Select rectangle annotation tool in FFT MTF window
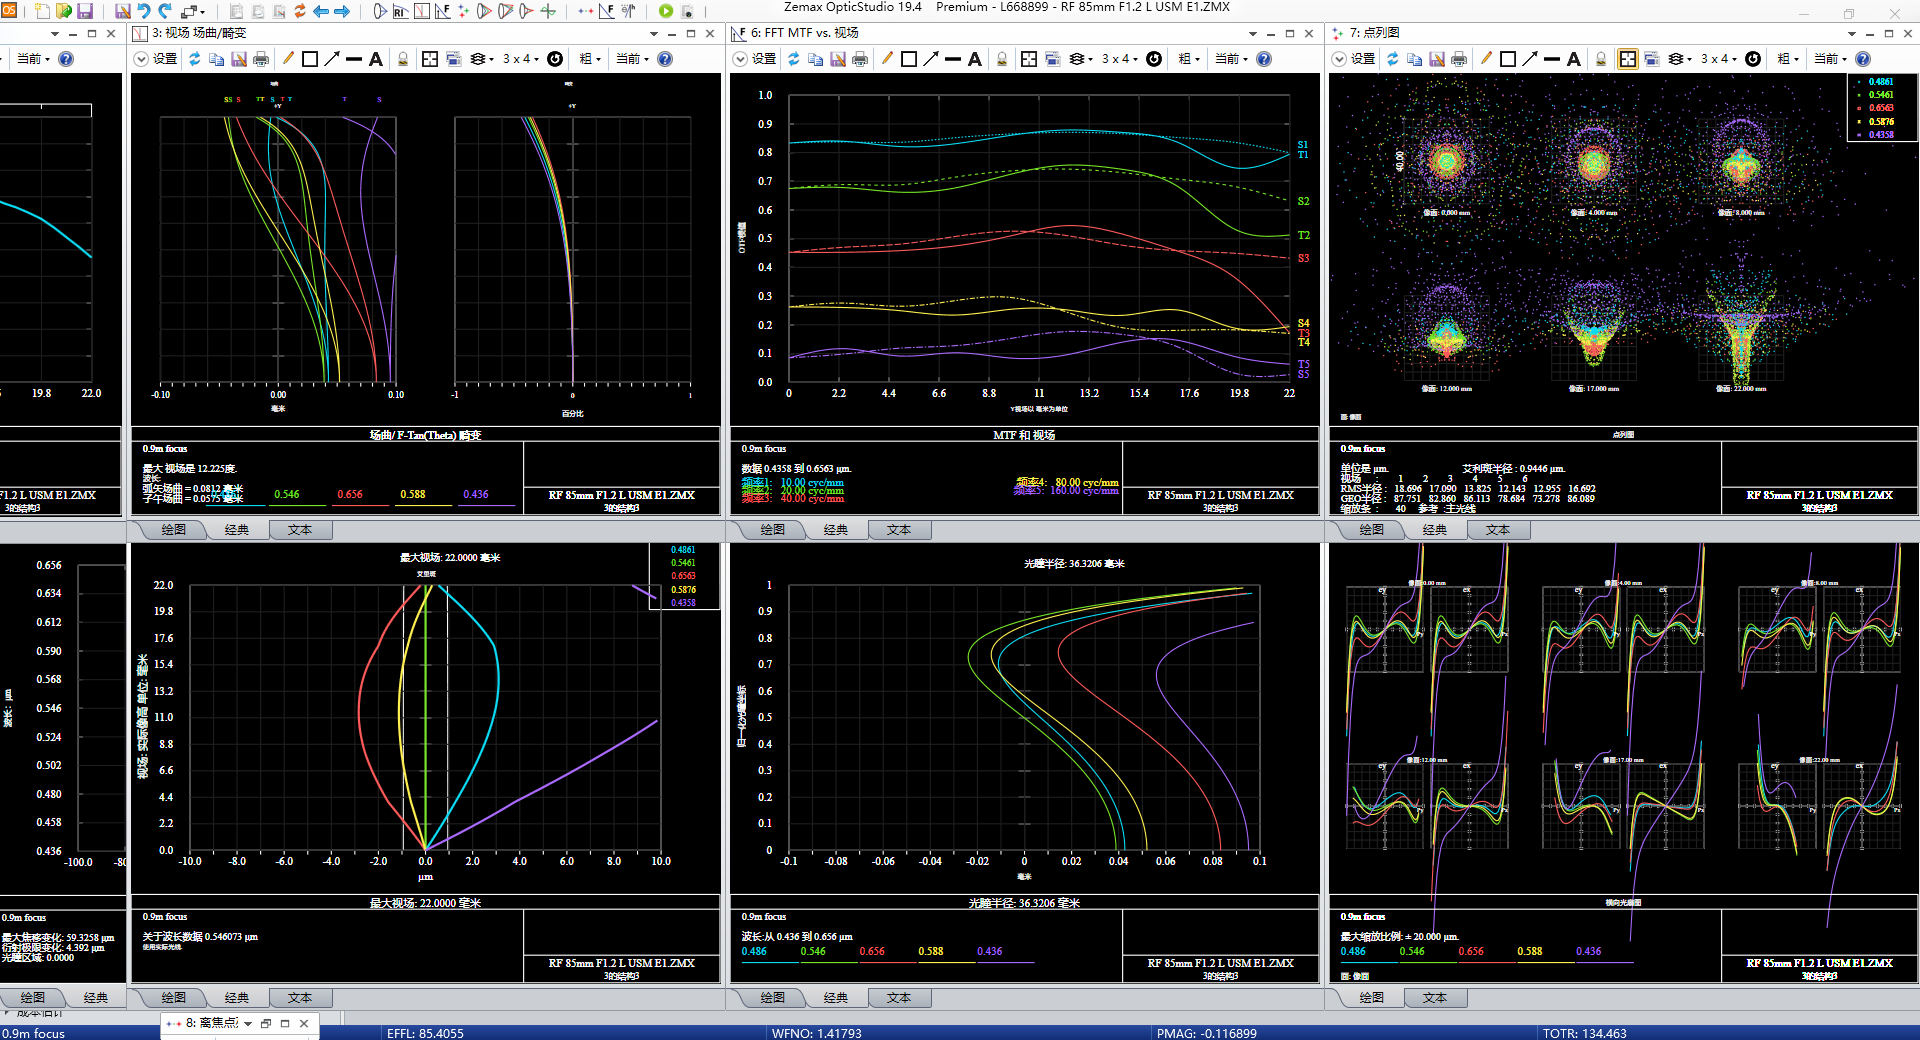The height and width of the screenshot is (1040, 1920). coord(908,59)
